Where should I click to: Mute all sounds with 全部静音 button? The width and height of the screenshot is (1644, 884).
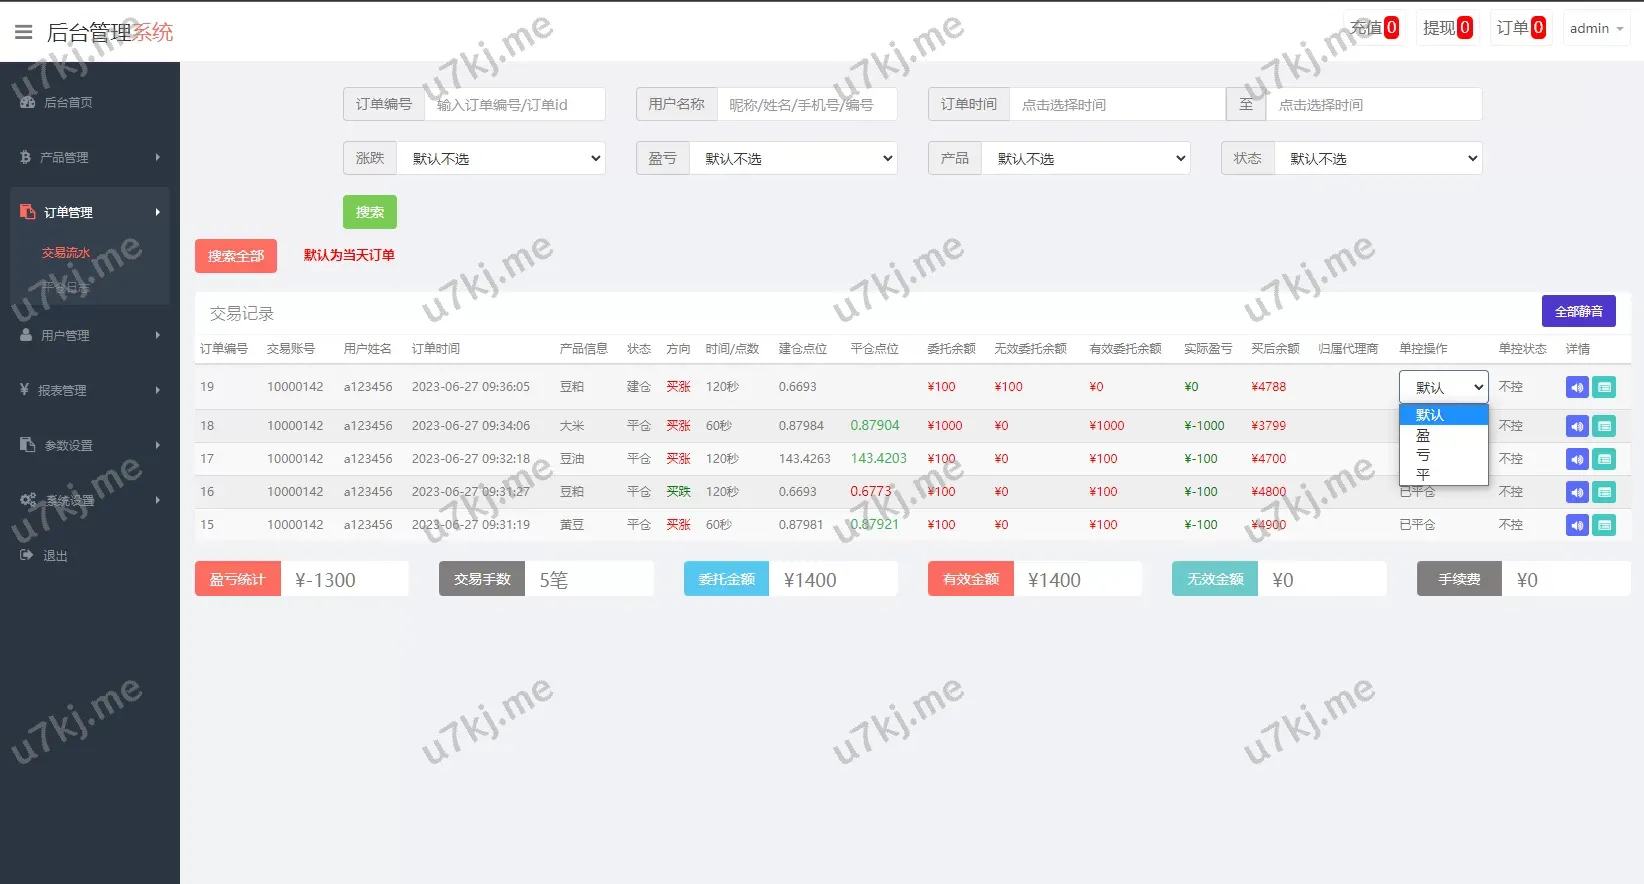(1578, 312)
